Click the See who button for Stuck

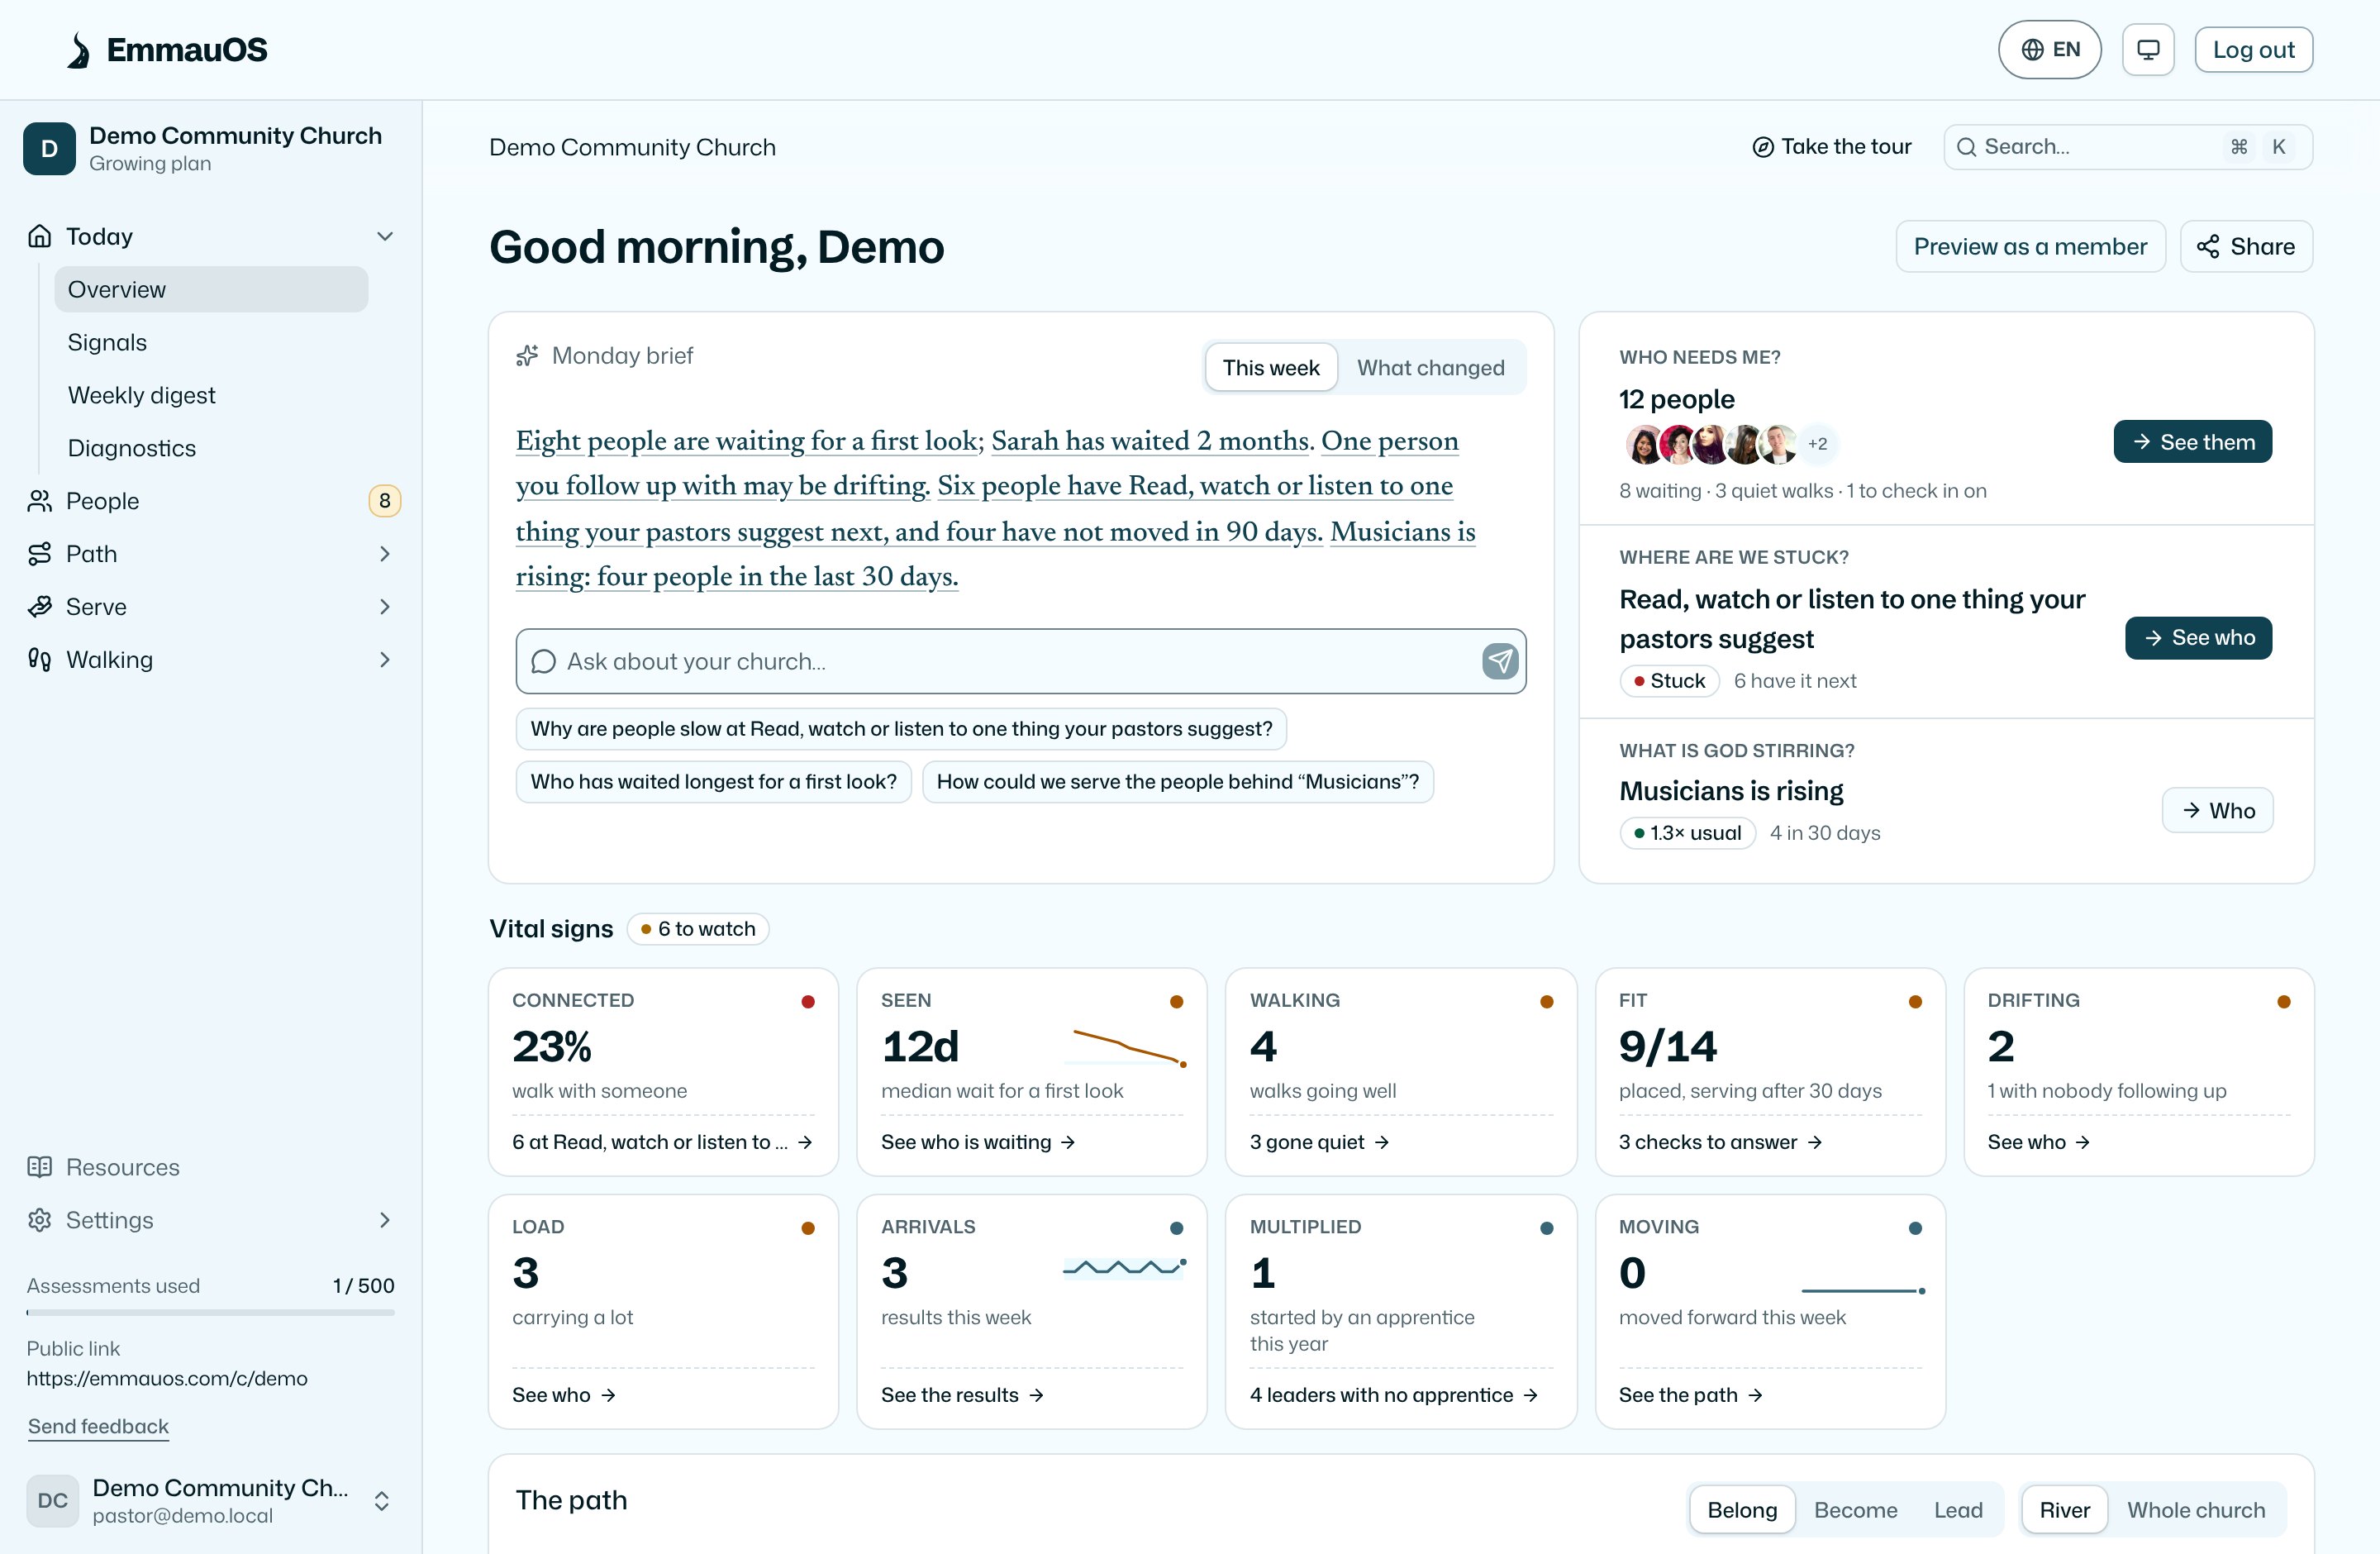coord(2198,638)
